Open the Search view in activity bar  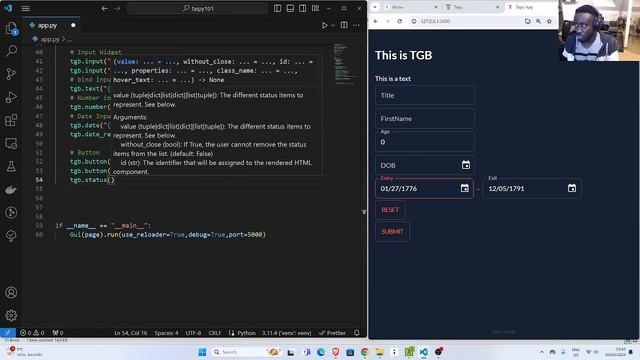(x=11, y=51)
